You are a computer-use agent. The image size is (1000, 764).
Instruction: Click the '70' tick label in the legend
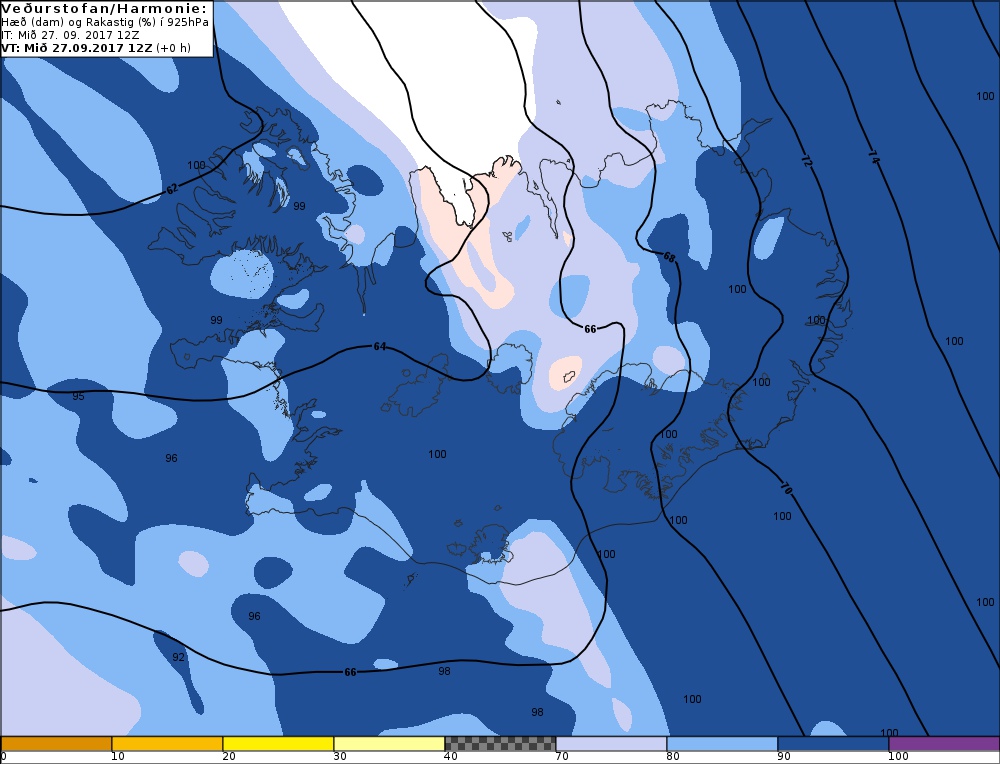[x=562, y=757]
